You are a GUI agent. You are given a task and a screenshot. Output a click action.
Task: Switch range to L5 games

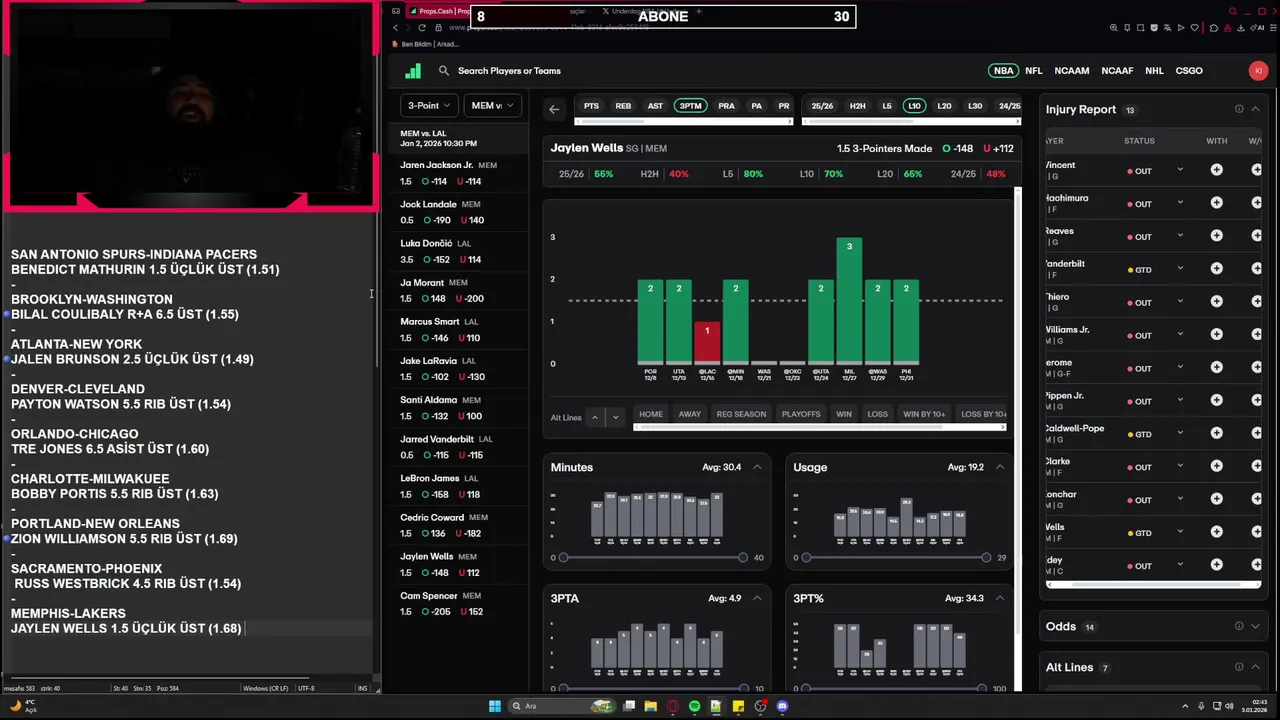pyautogui.click(x=886, y=106)
